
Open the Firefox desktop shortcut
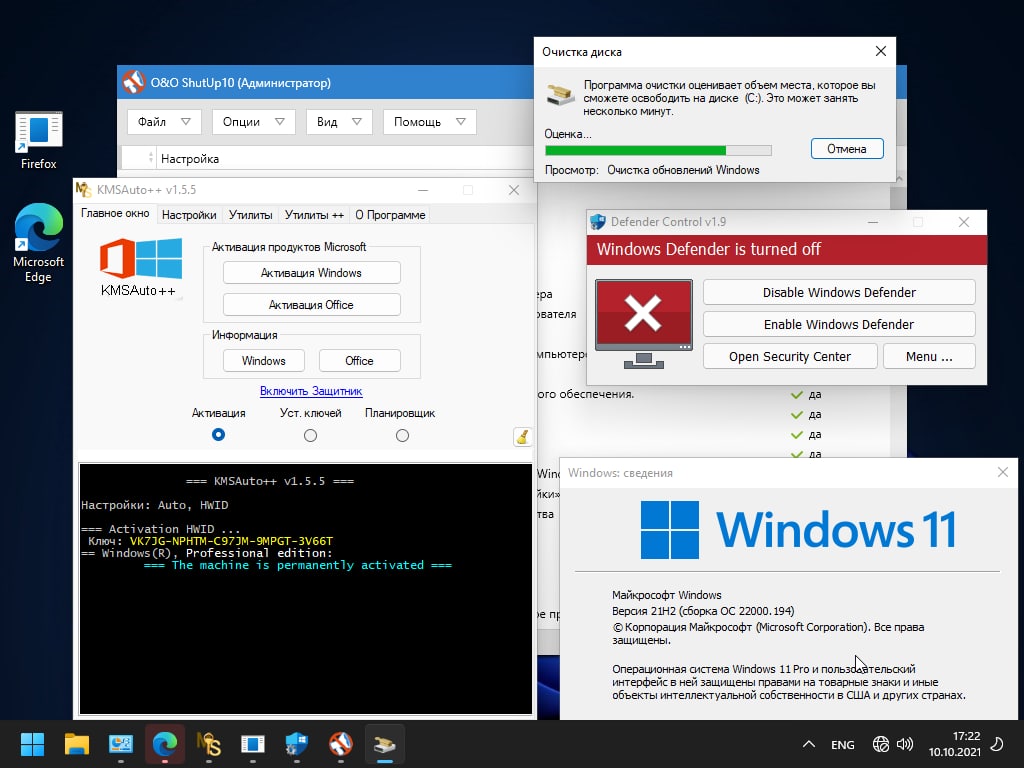point(39,140)
